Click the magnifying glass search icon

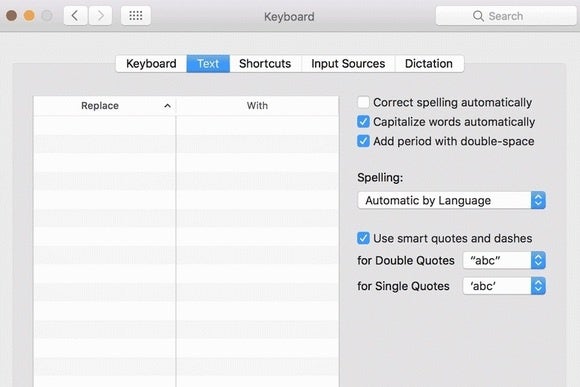pyautogui.click(x=478, y=16)
